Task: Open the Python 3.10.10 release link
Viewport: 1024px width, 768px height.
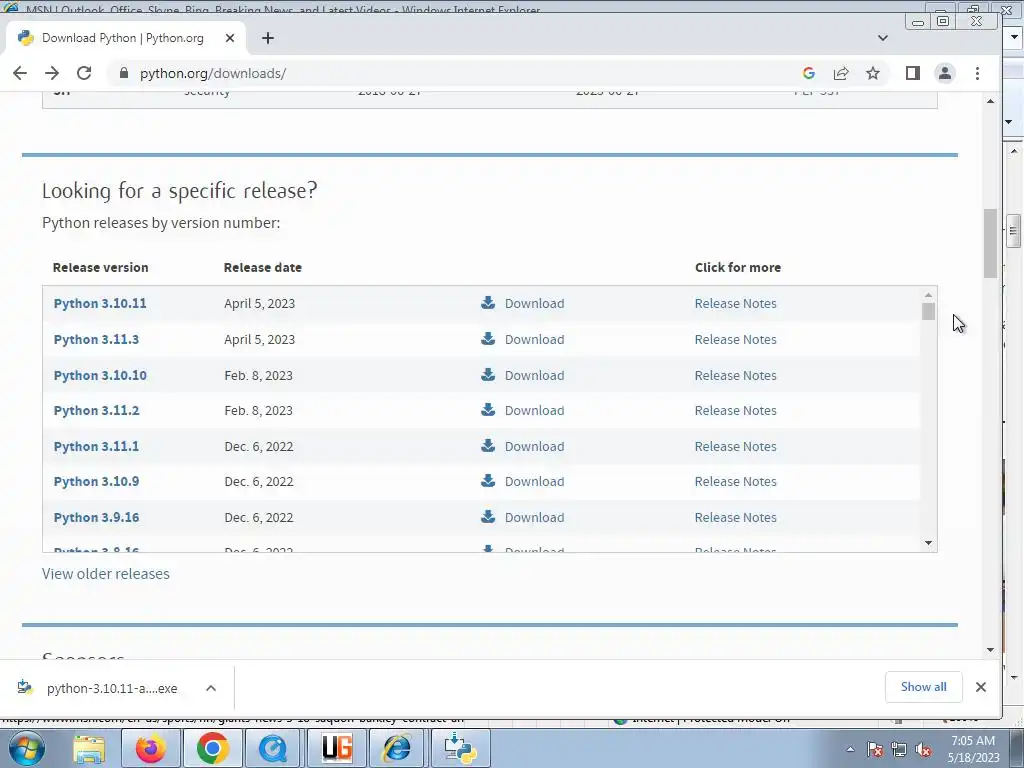Action: [100, 376]
